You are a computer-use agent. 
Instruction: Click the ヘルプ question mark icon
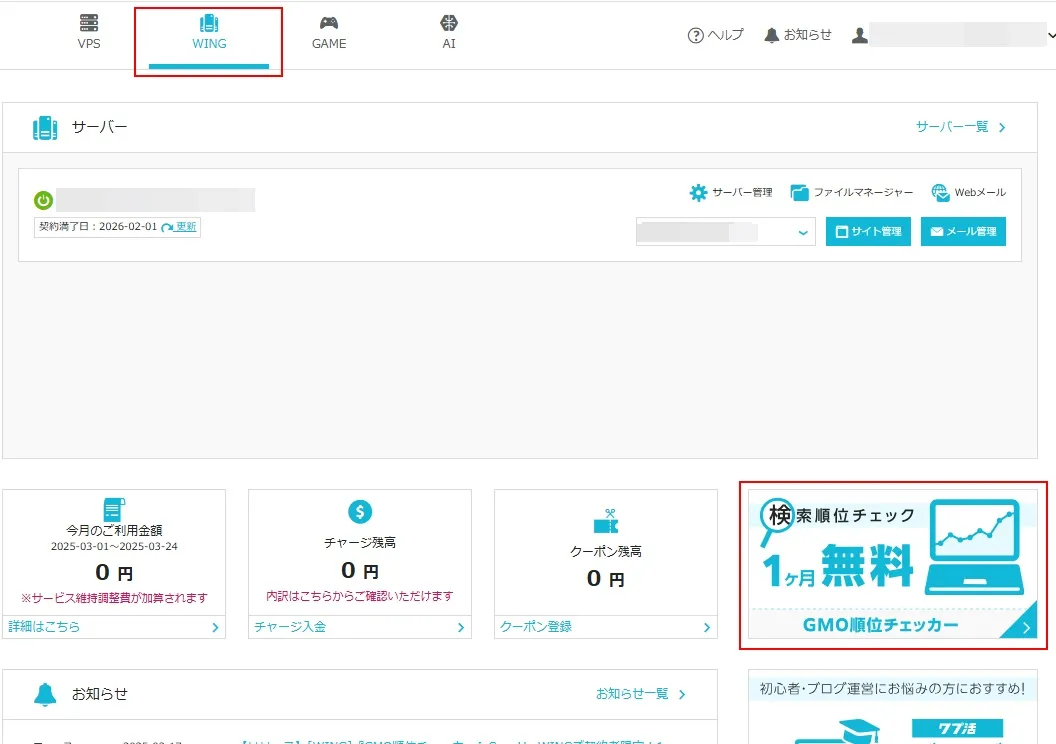696,35
